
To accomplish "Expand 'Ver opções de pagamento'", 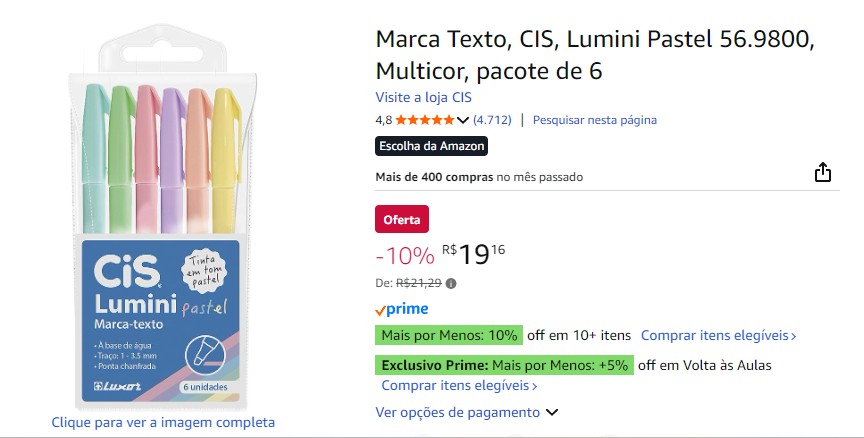I will point(466,412).
